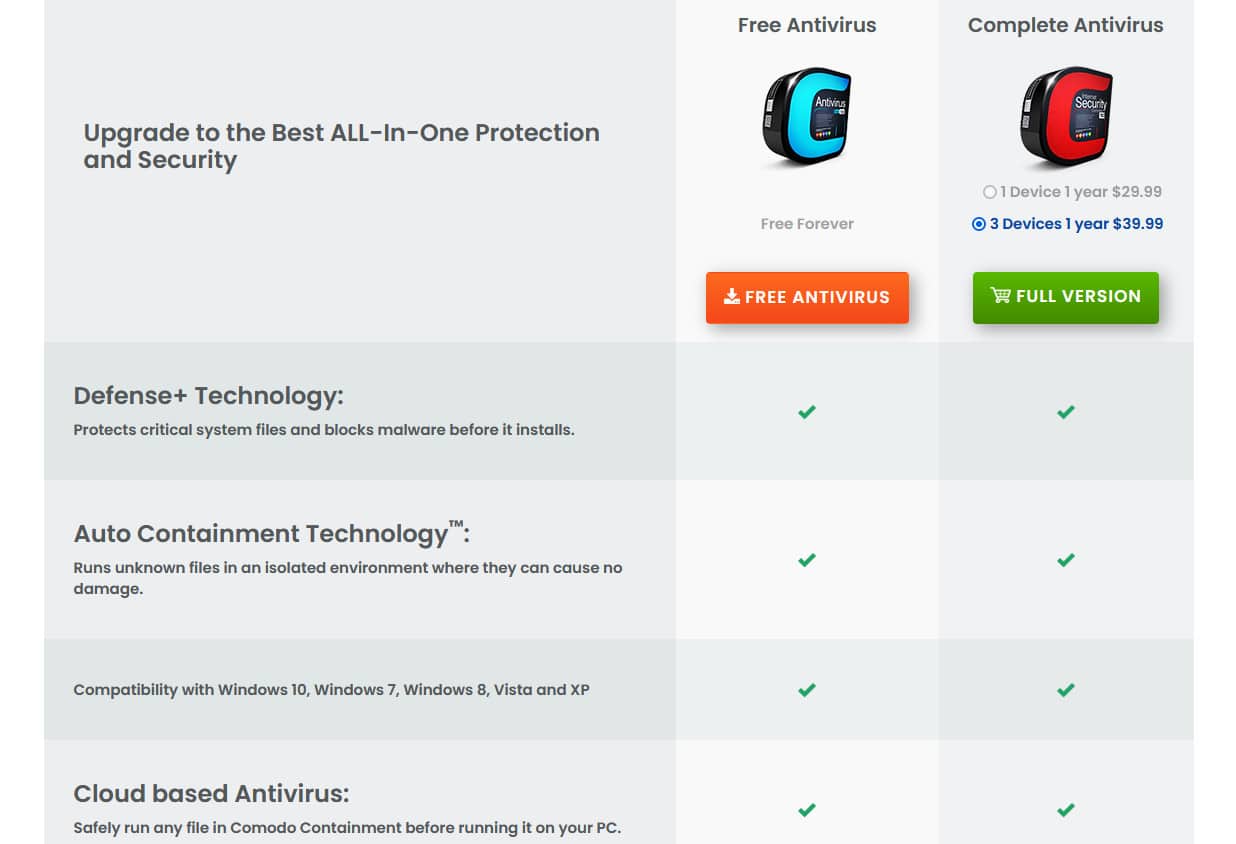This screenshot has width=1236, height=844.
Task: Click the Cloud based Antivirus checkmark in the Complete column
Action: coord(1066,810)
